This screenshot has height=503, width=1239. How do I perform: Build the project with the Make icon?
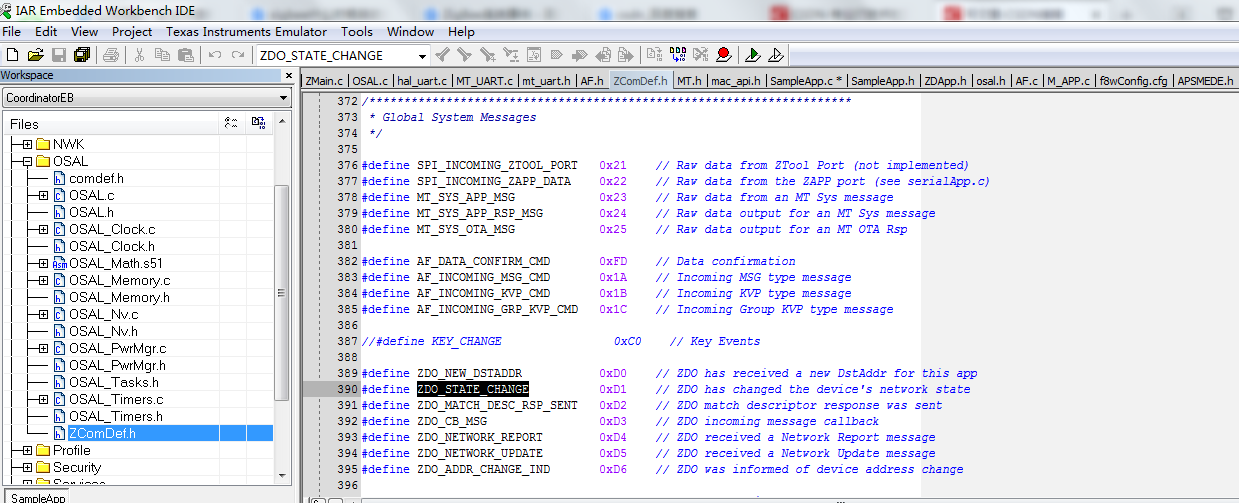[x=677, y=55]
